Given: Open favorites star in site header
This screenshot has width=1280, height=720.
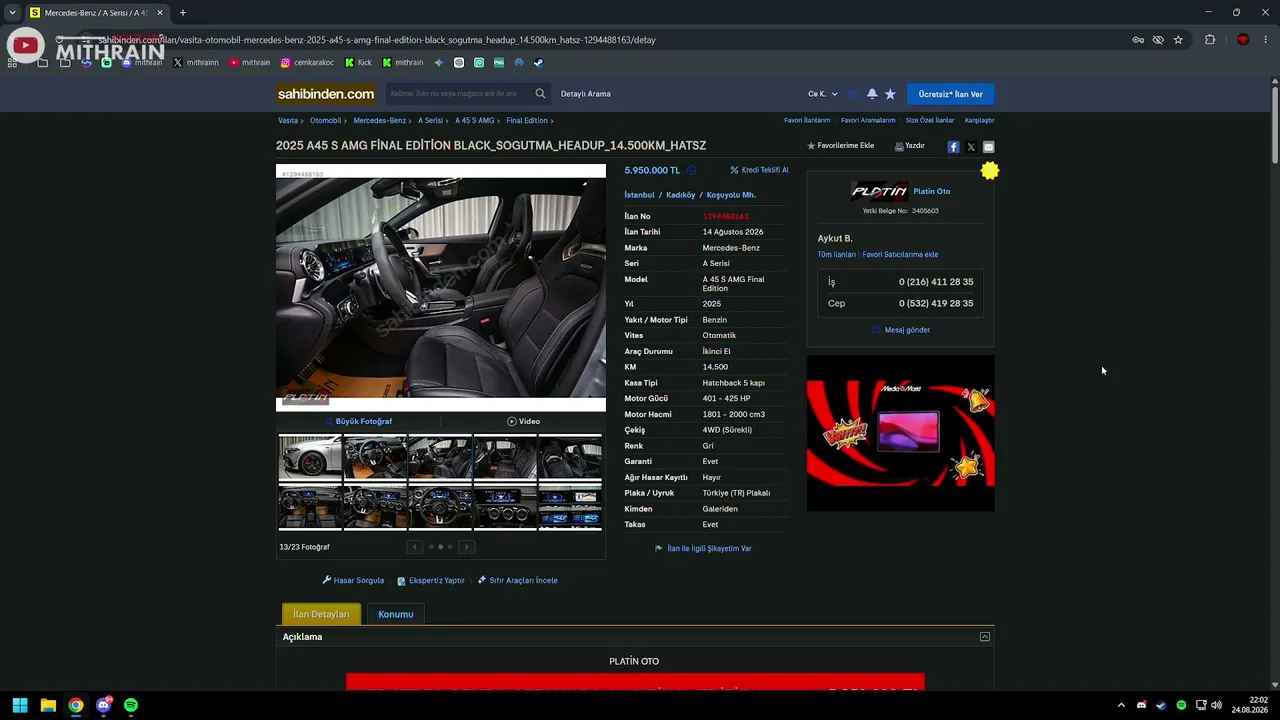Looking at the screenshot, I should coord(890,94).
